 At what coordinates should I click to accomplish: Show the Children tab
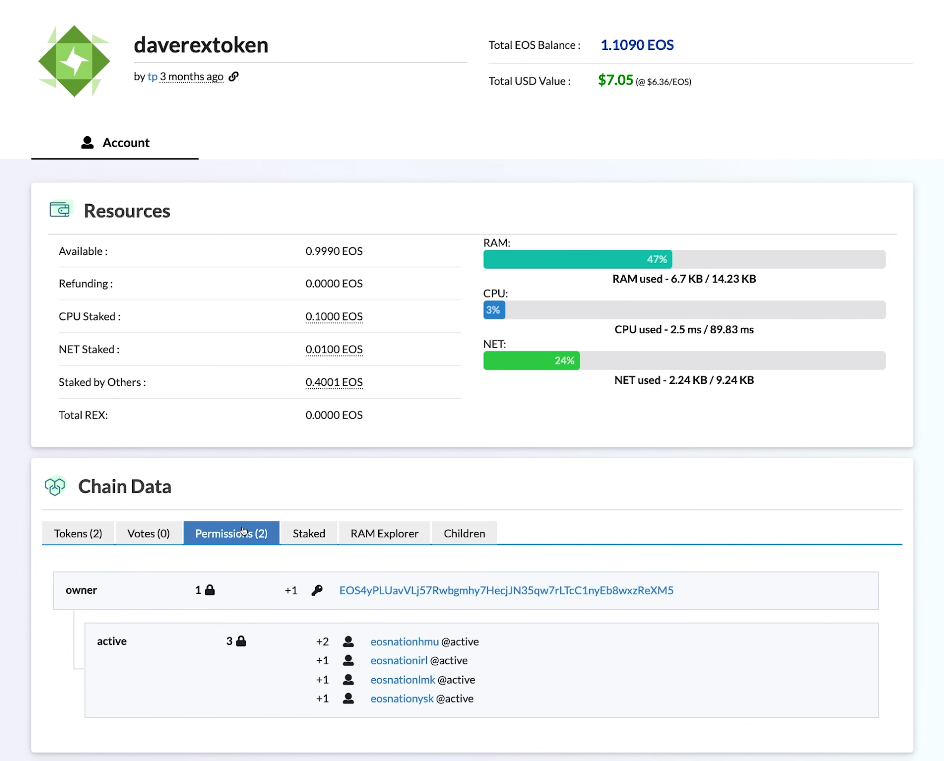tap(464, 533)
